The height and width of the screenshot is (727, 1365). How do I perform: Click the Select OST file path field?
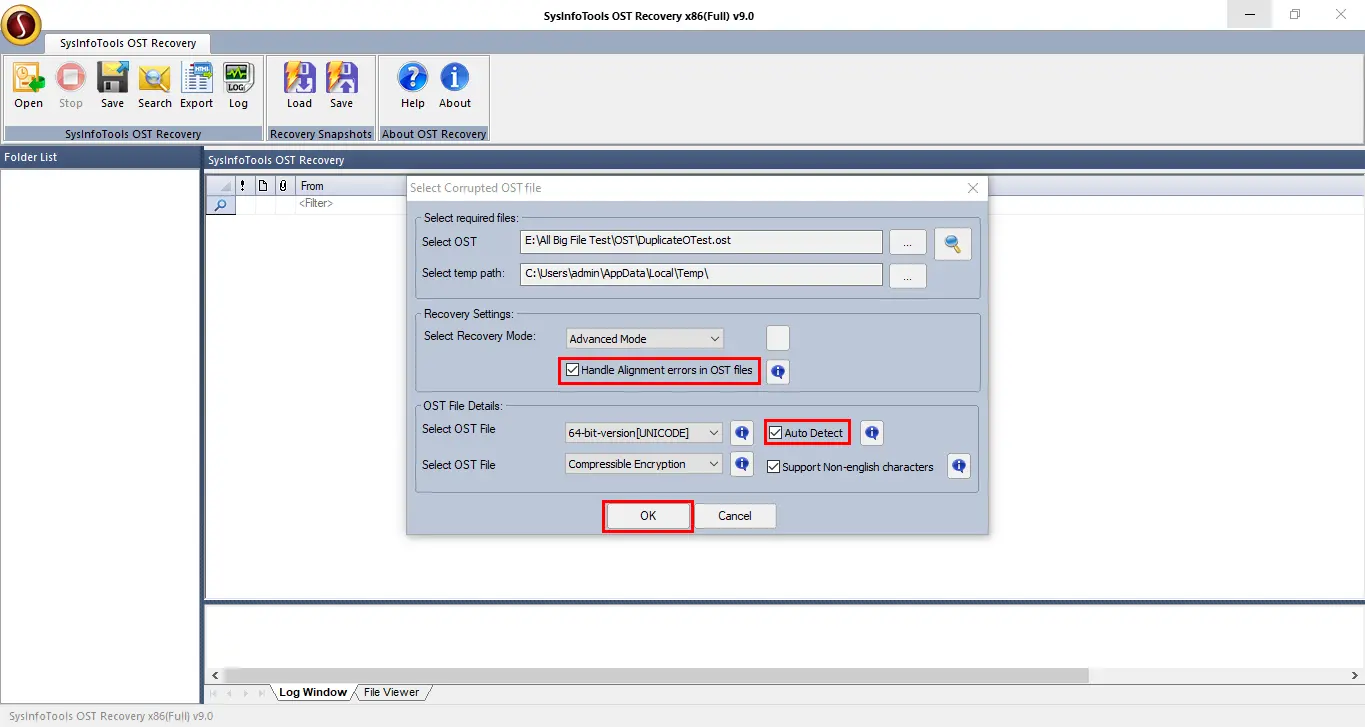tap(701, 242)
